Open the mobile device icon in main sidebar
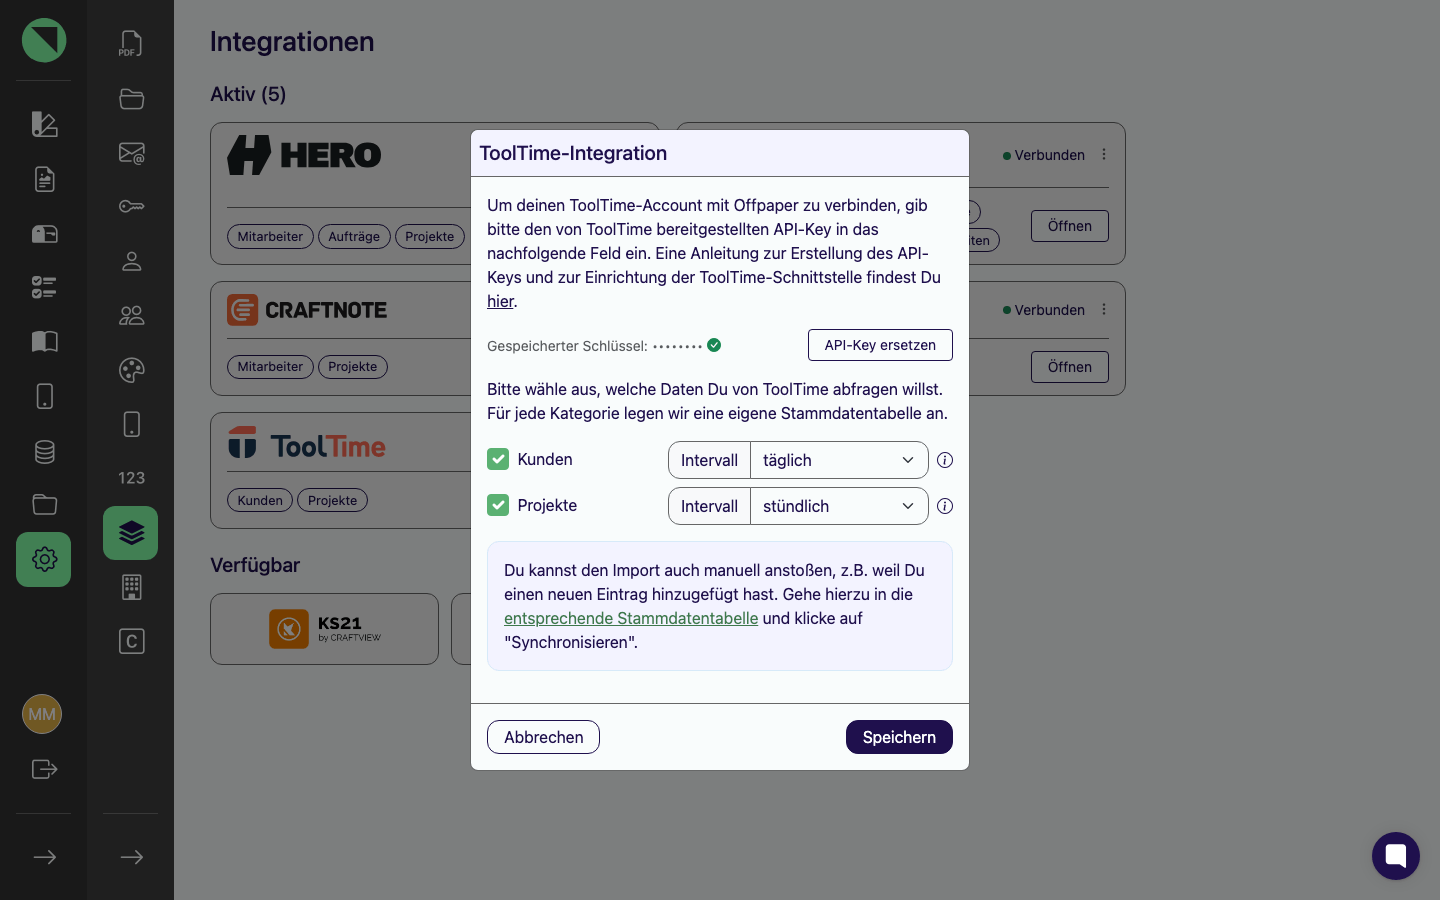This screenshot has width=1440, height=900. (44, 396)
